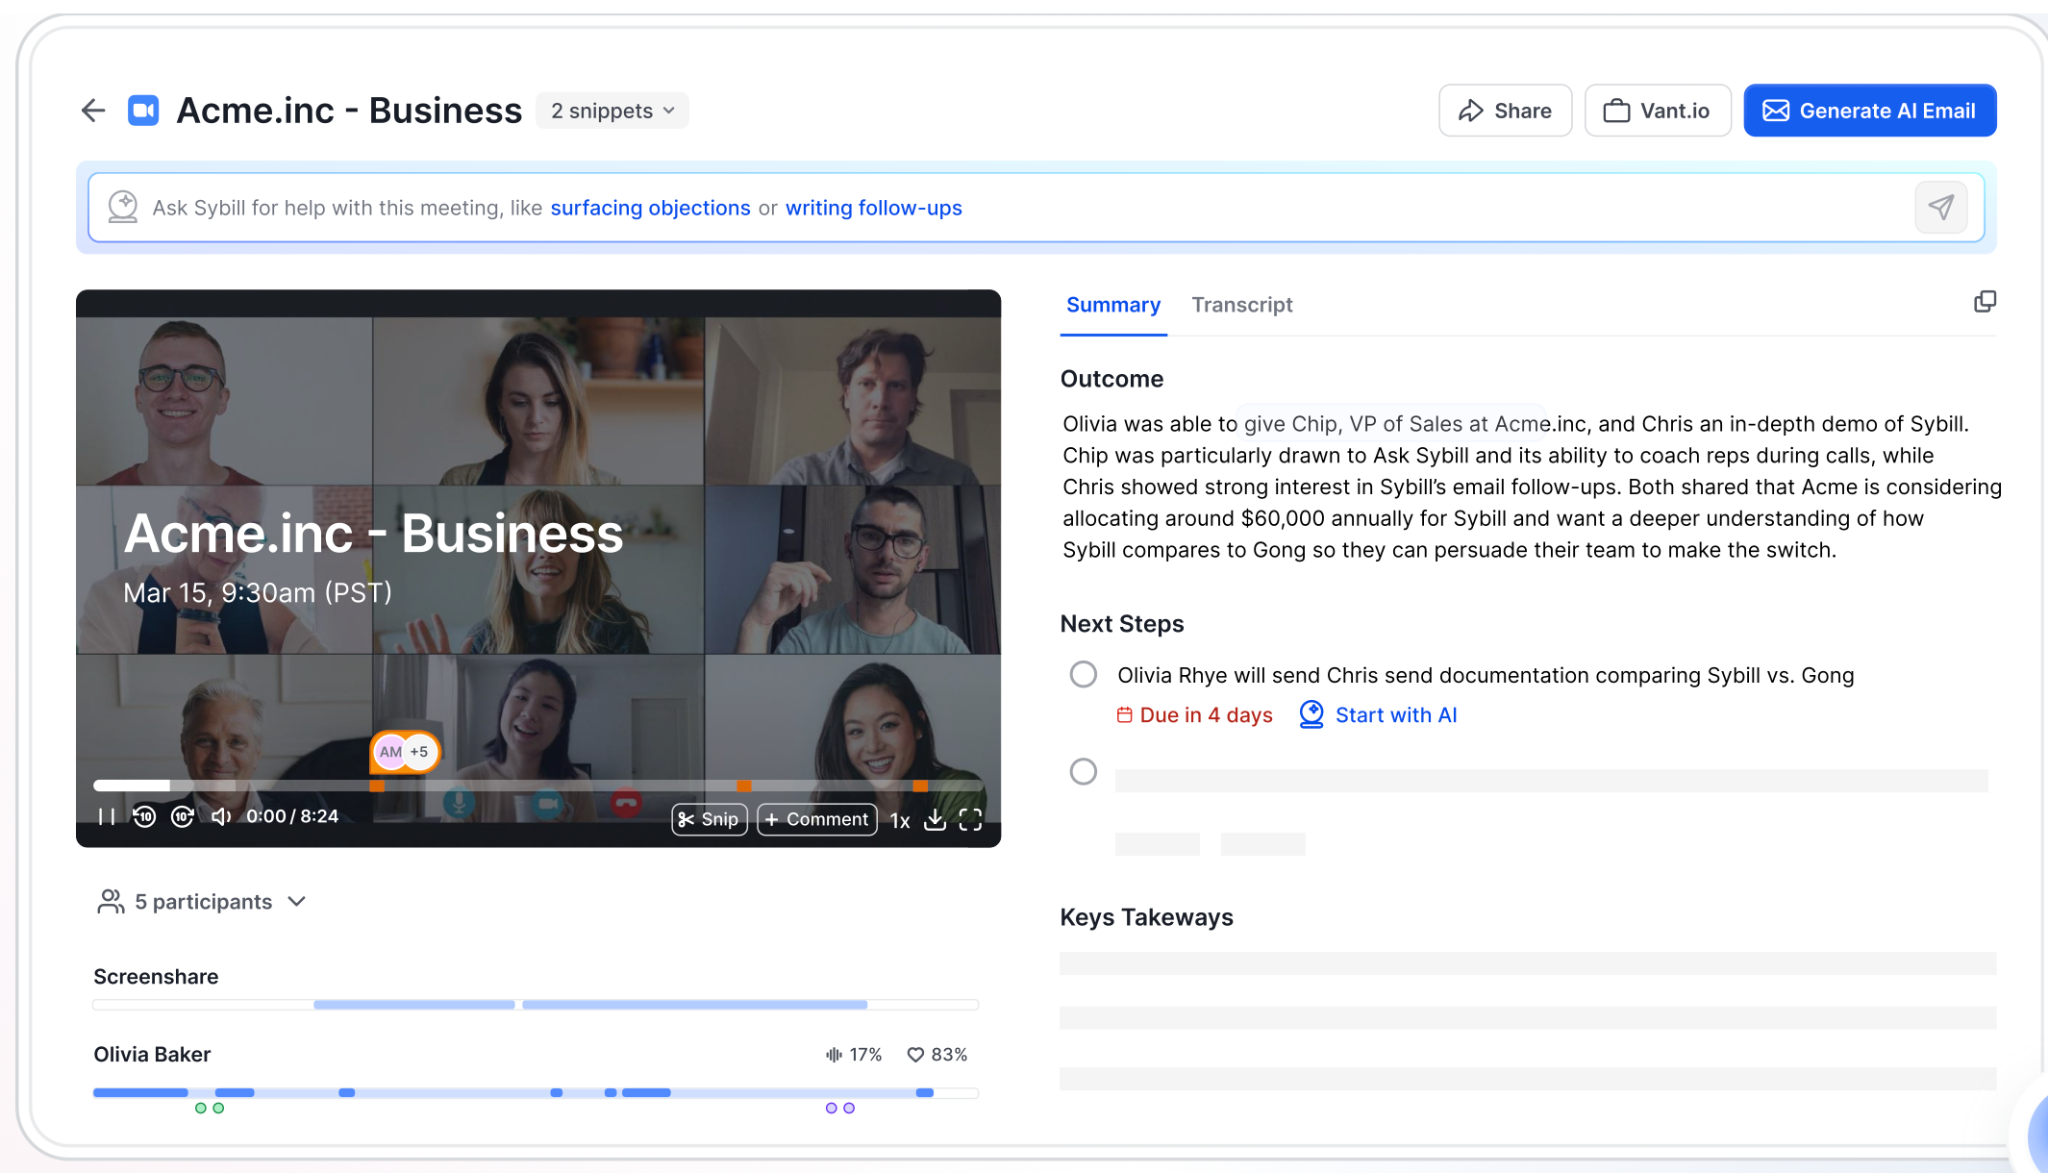This screenshot has width=2048, height=1173.
Task: Click Olivia Baker's talk timeline bar
Action: point(535,1092)
